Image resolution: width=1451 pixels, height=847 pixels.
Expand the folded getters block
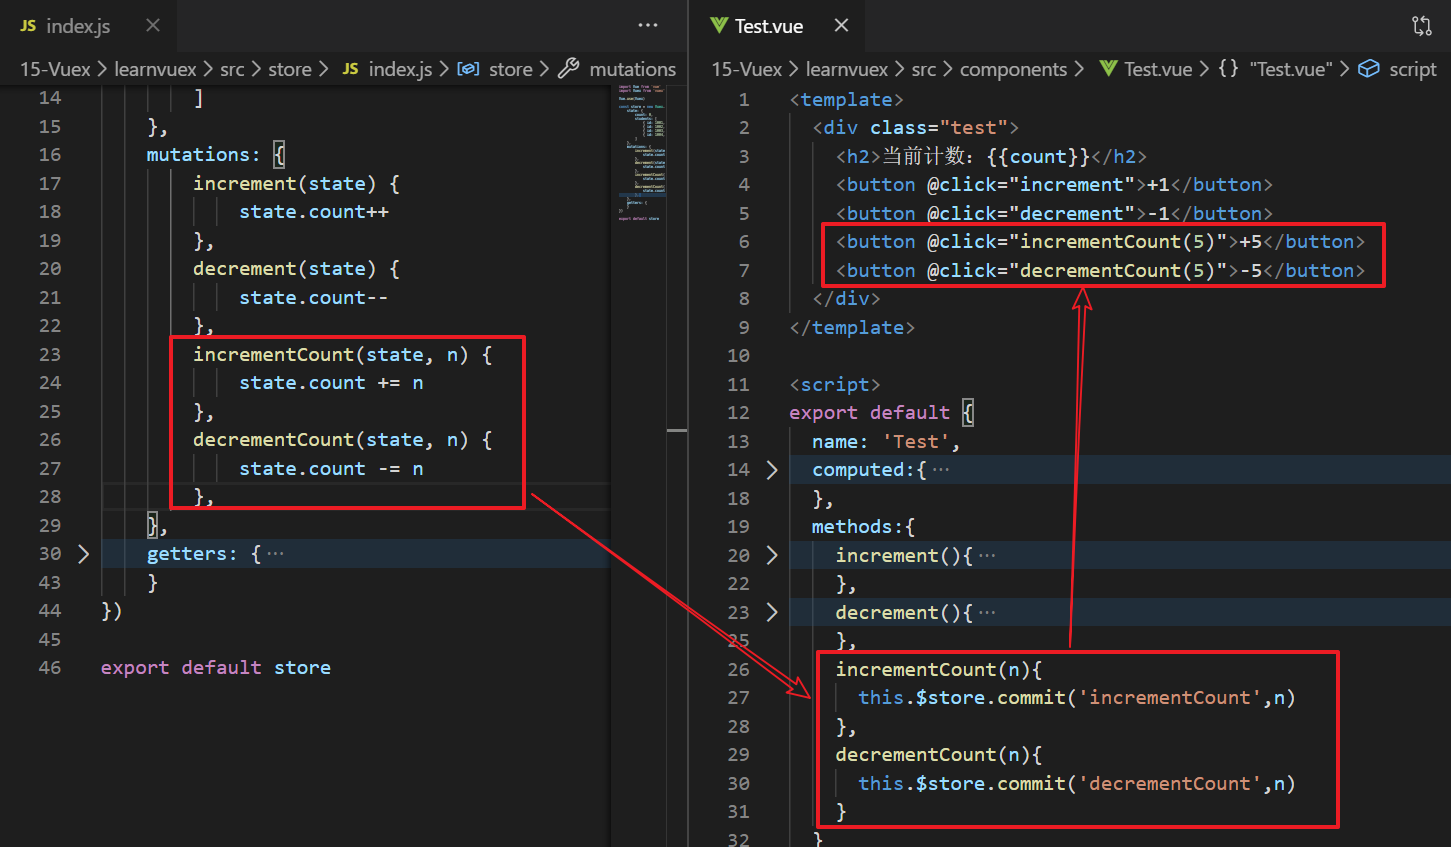pyautogui.click(x=83, y=554)
